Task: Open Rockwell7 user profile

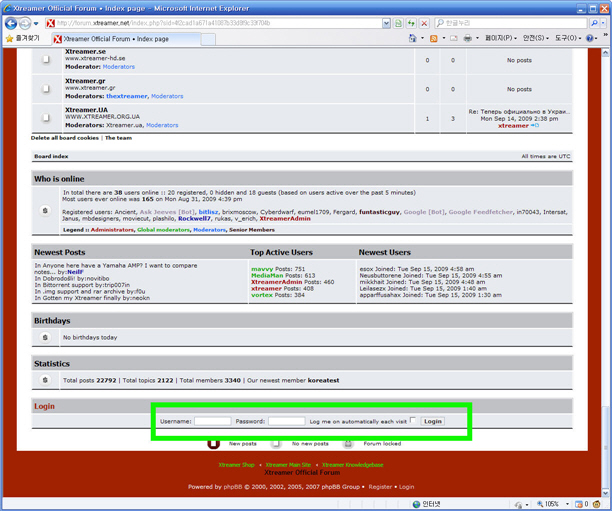Action: (x=194, y=219)
